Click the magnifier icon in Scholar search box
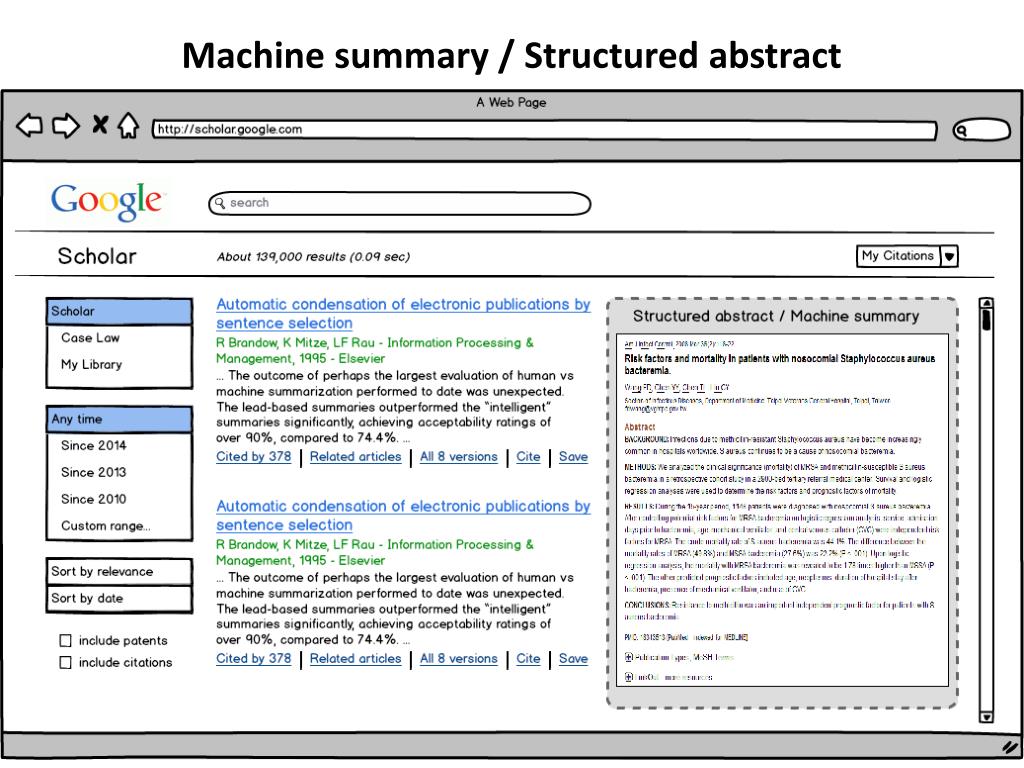This screenshot has width=1024, height=768. [219, 203]
